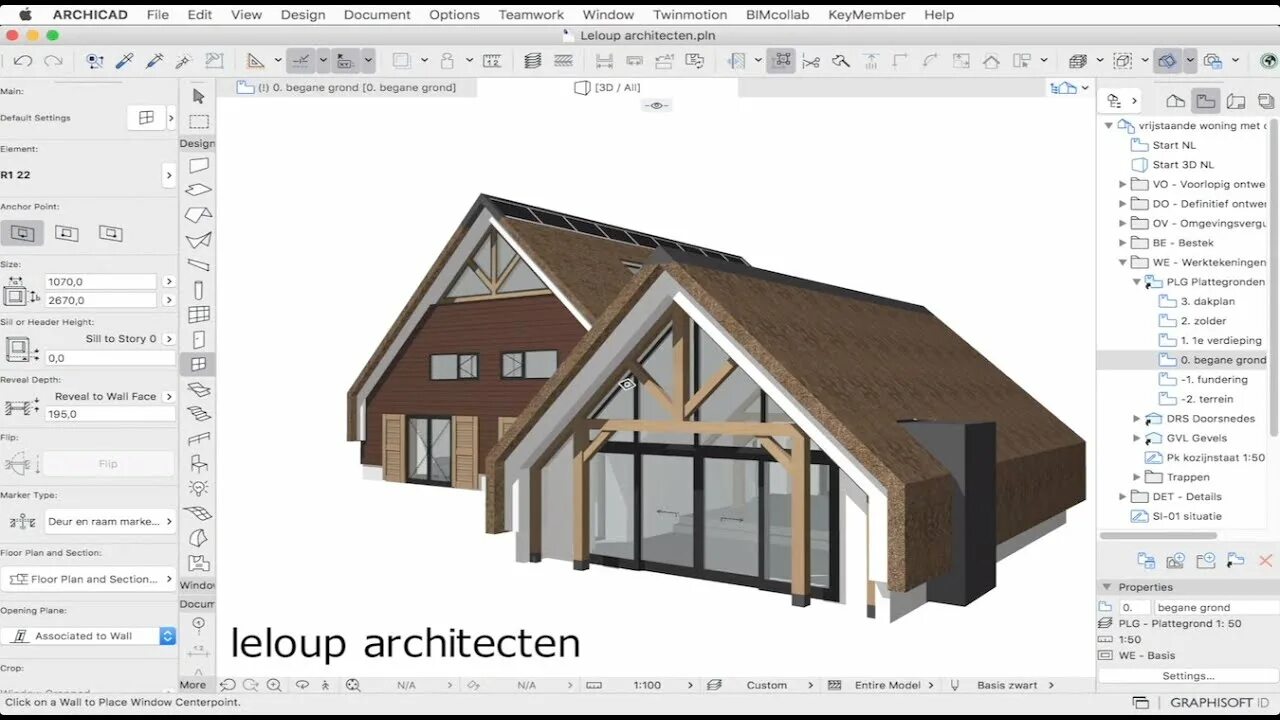
Task: Select the Roof tool
Action: click(x=199, y=215)
